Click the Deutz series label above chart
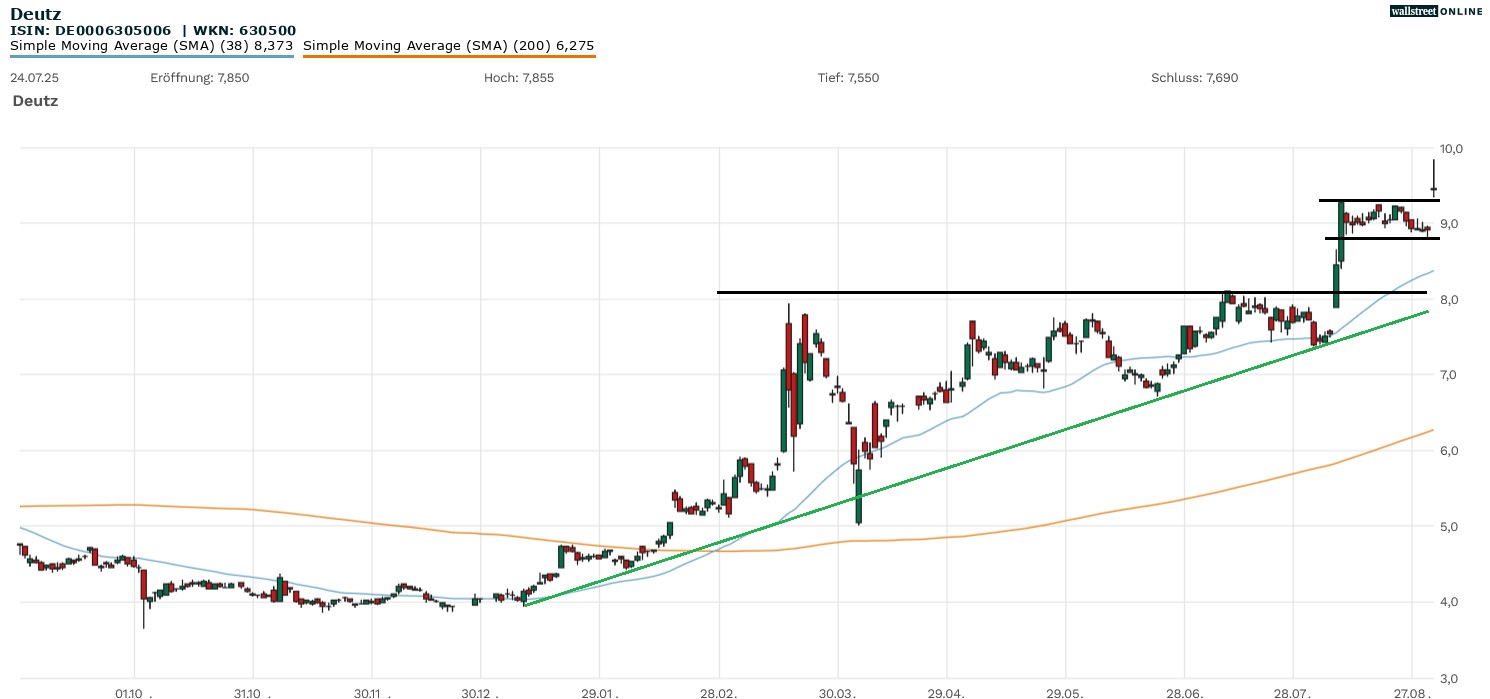Screen dimensions: 1490x699 pyautogui.click(x=35, y=101)
